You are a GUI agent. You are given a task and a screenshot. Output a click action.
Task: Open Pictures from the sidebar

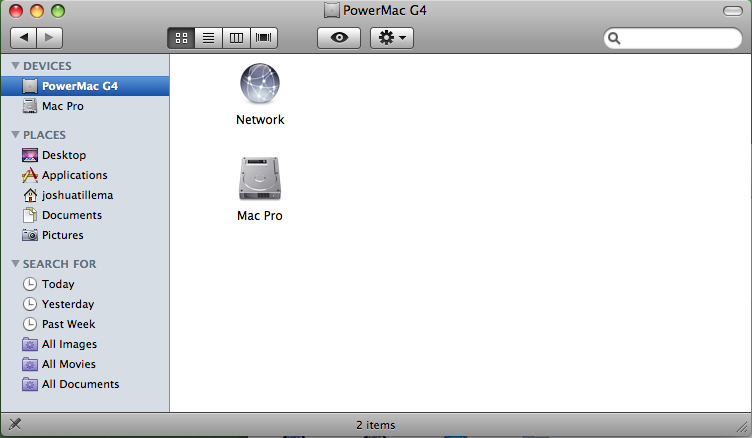pyautogui.click(x=85, y=235)
